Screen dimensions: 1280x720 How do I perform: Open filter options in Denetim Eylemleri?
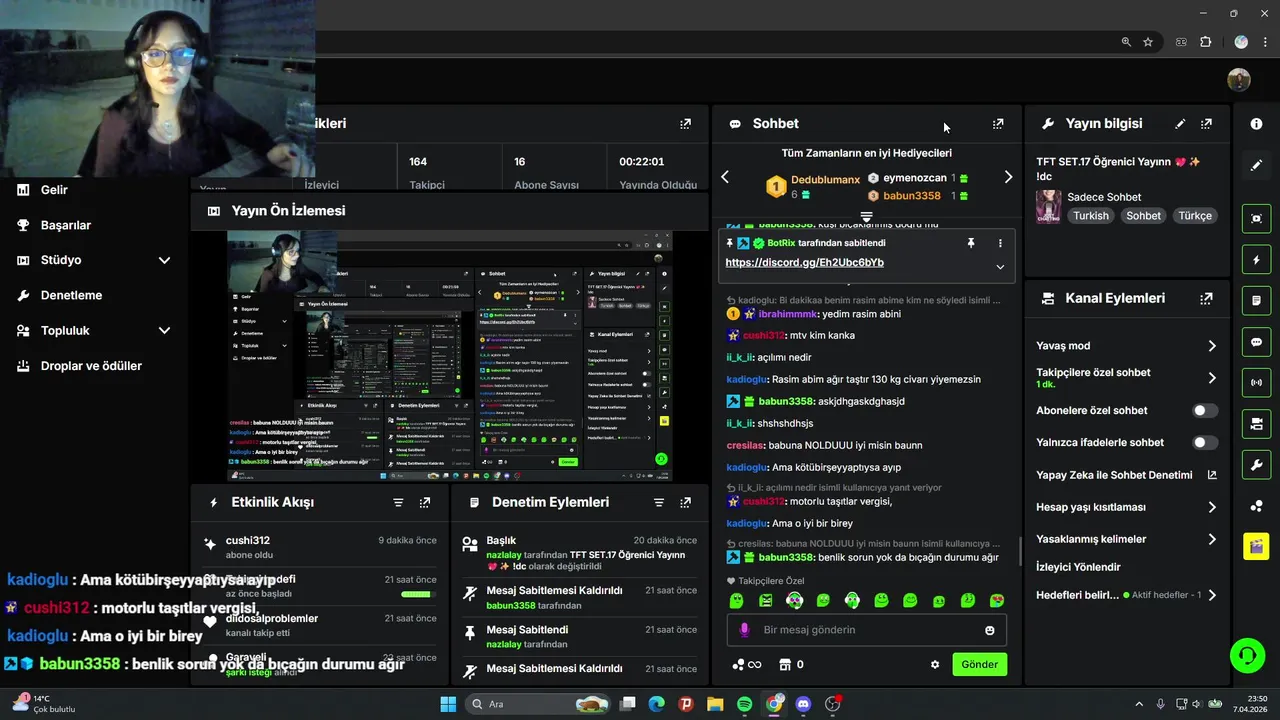pos(658,503)
